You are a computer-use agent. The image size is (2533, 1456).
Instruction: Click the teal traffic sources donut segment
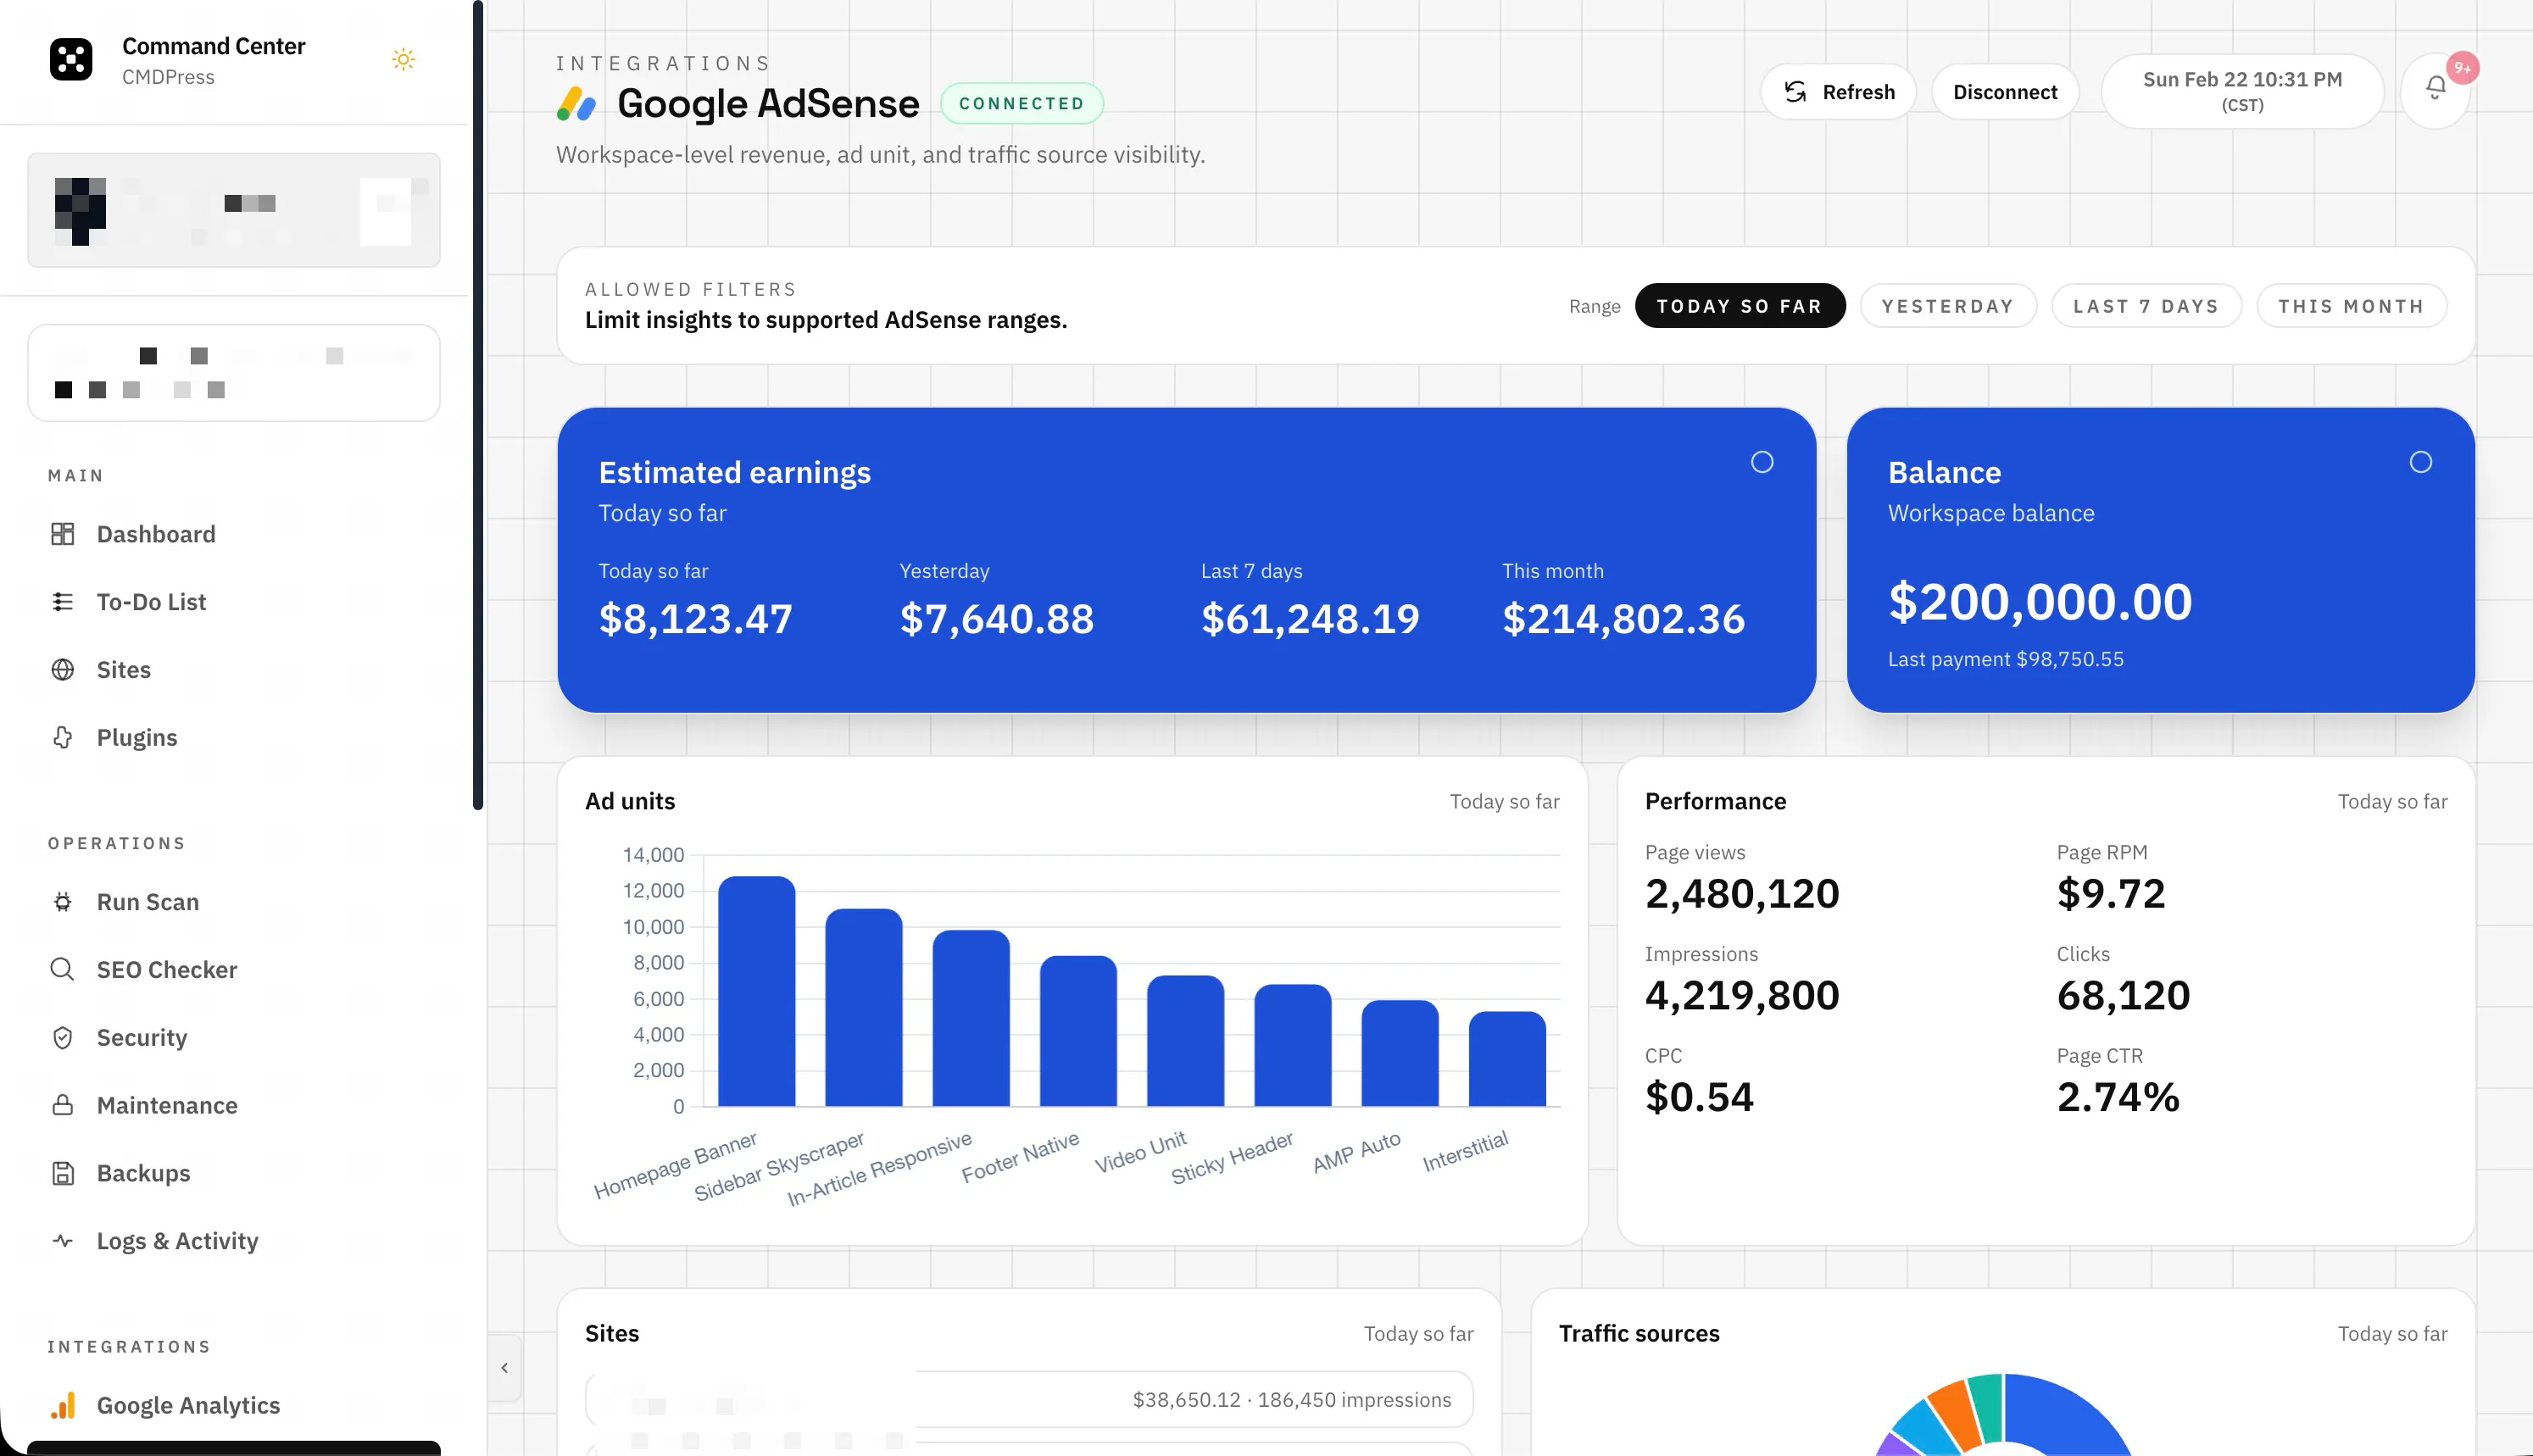click(1987, 1408)
